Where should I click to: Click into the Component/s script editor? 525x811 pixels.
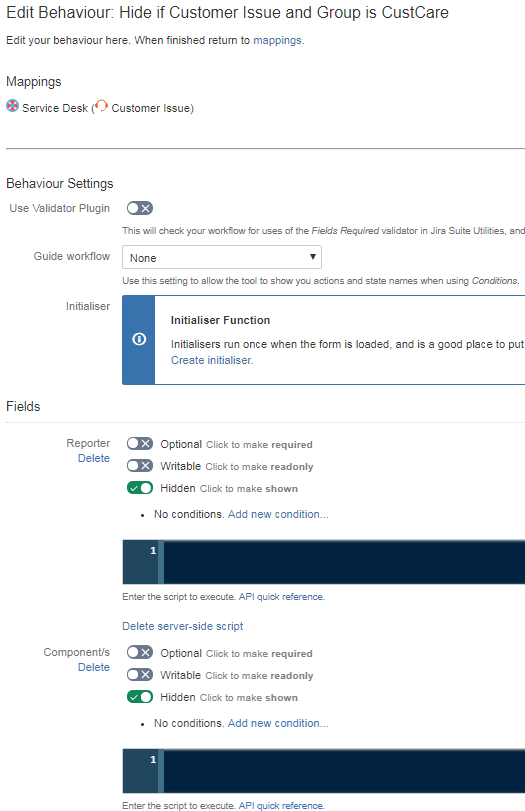tap(344, 771)
